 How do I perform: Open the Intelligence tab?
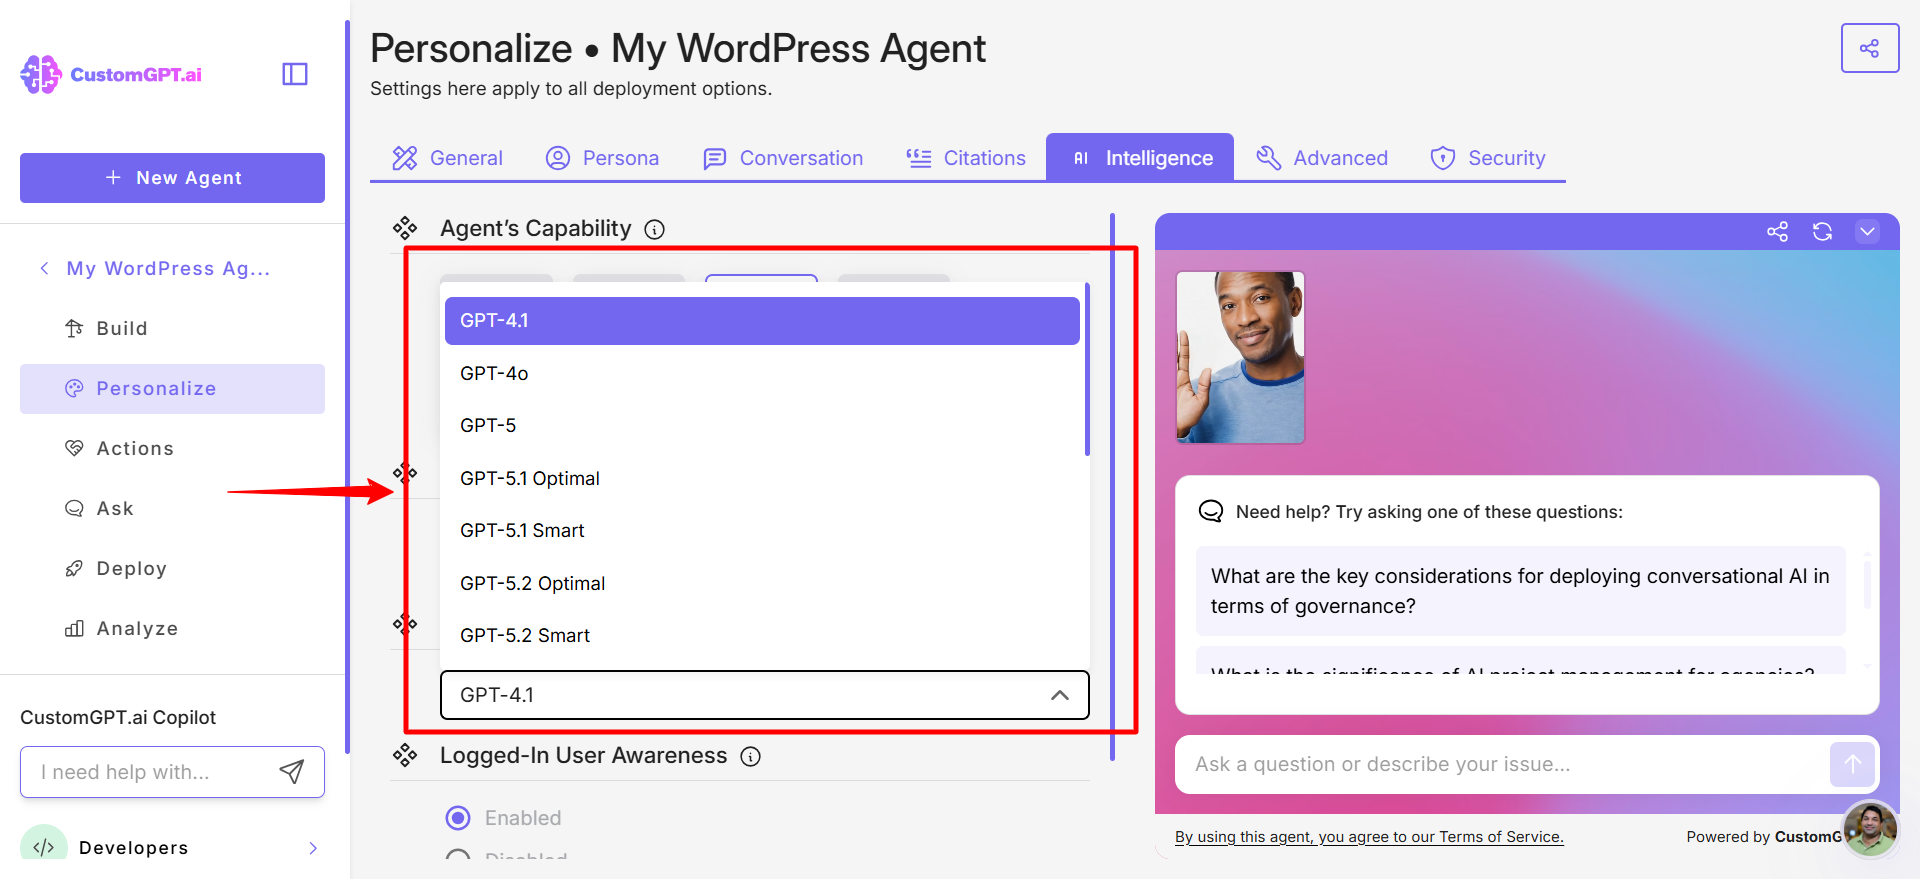(1140, 158)
